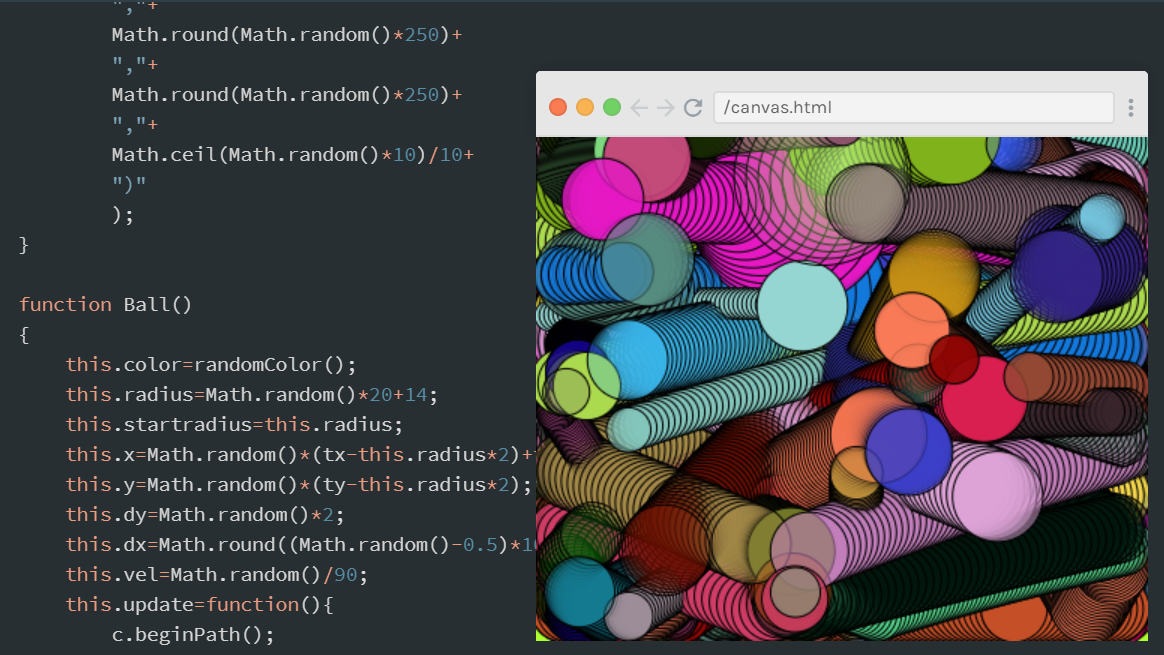Click the rendered canvas area in browser
1164x655 pixels.
[x=842, y=388]
